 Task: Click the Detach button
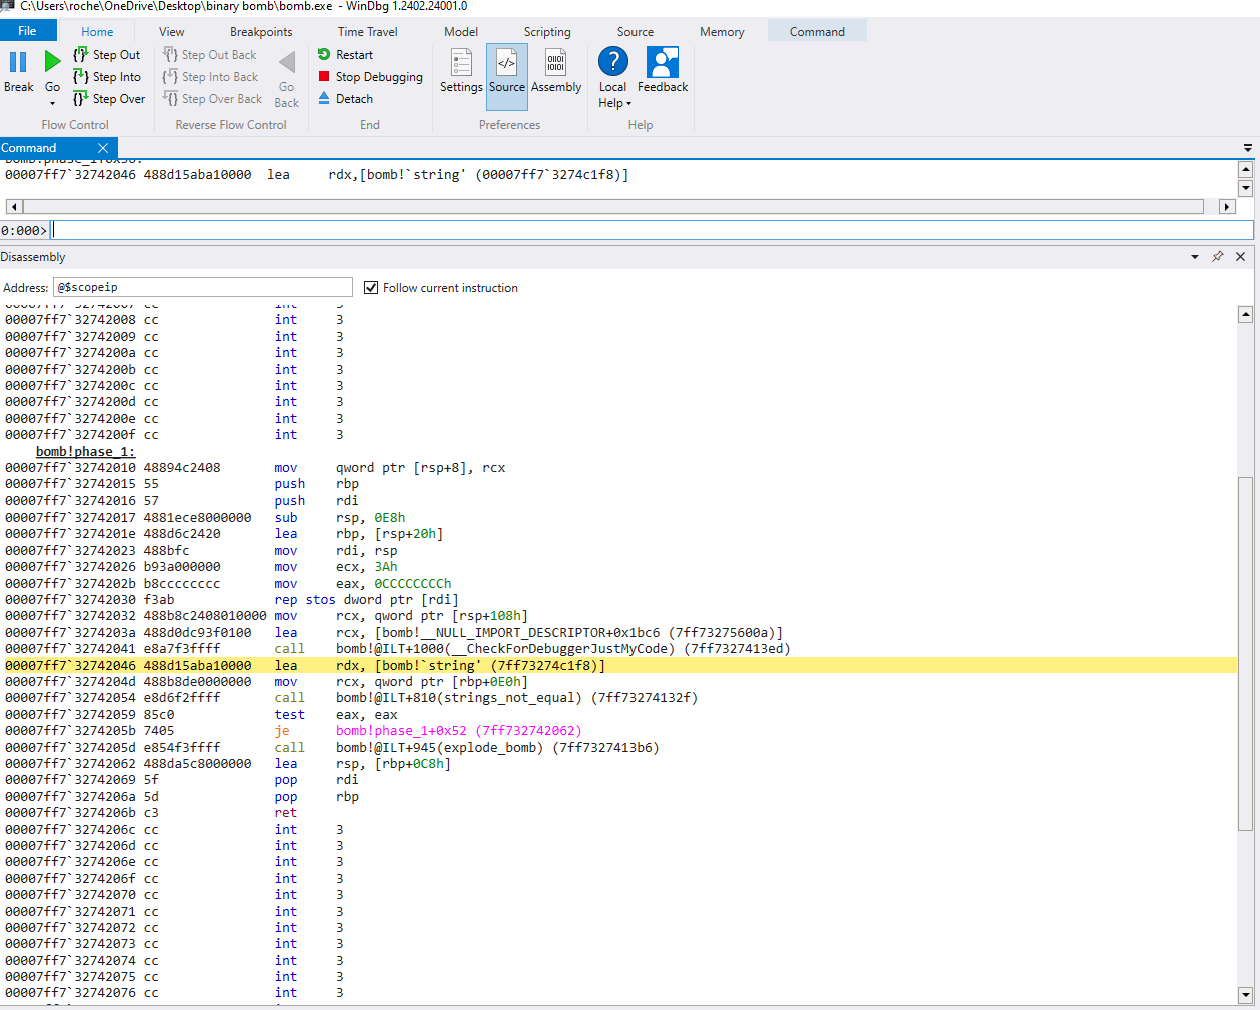click(345, 99)
